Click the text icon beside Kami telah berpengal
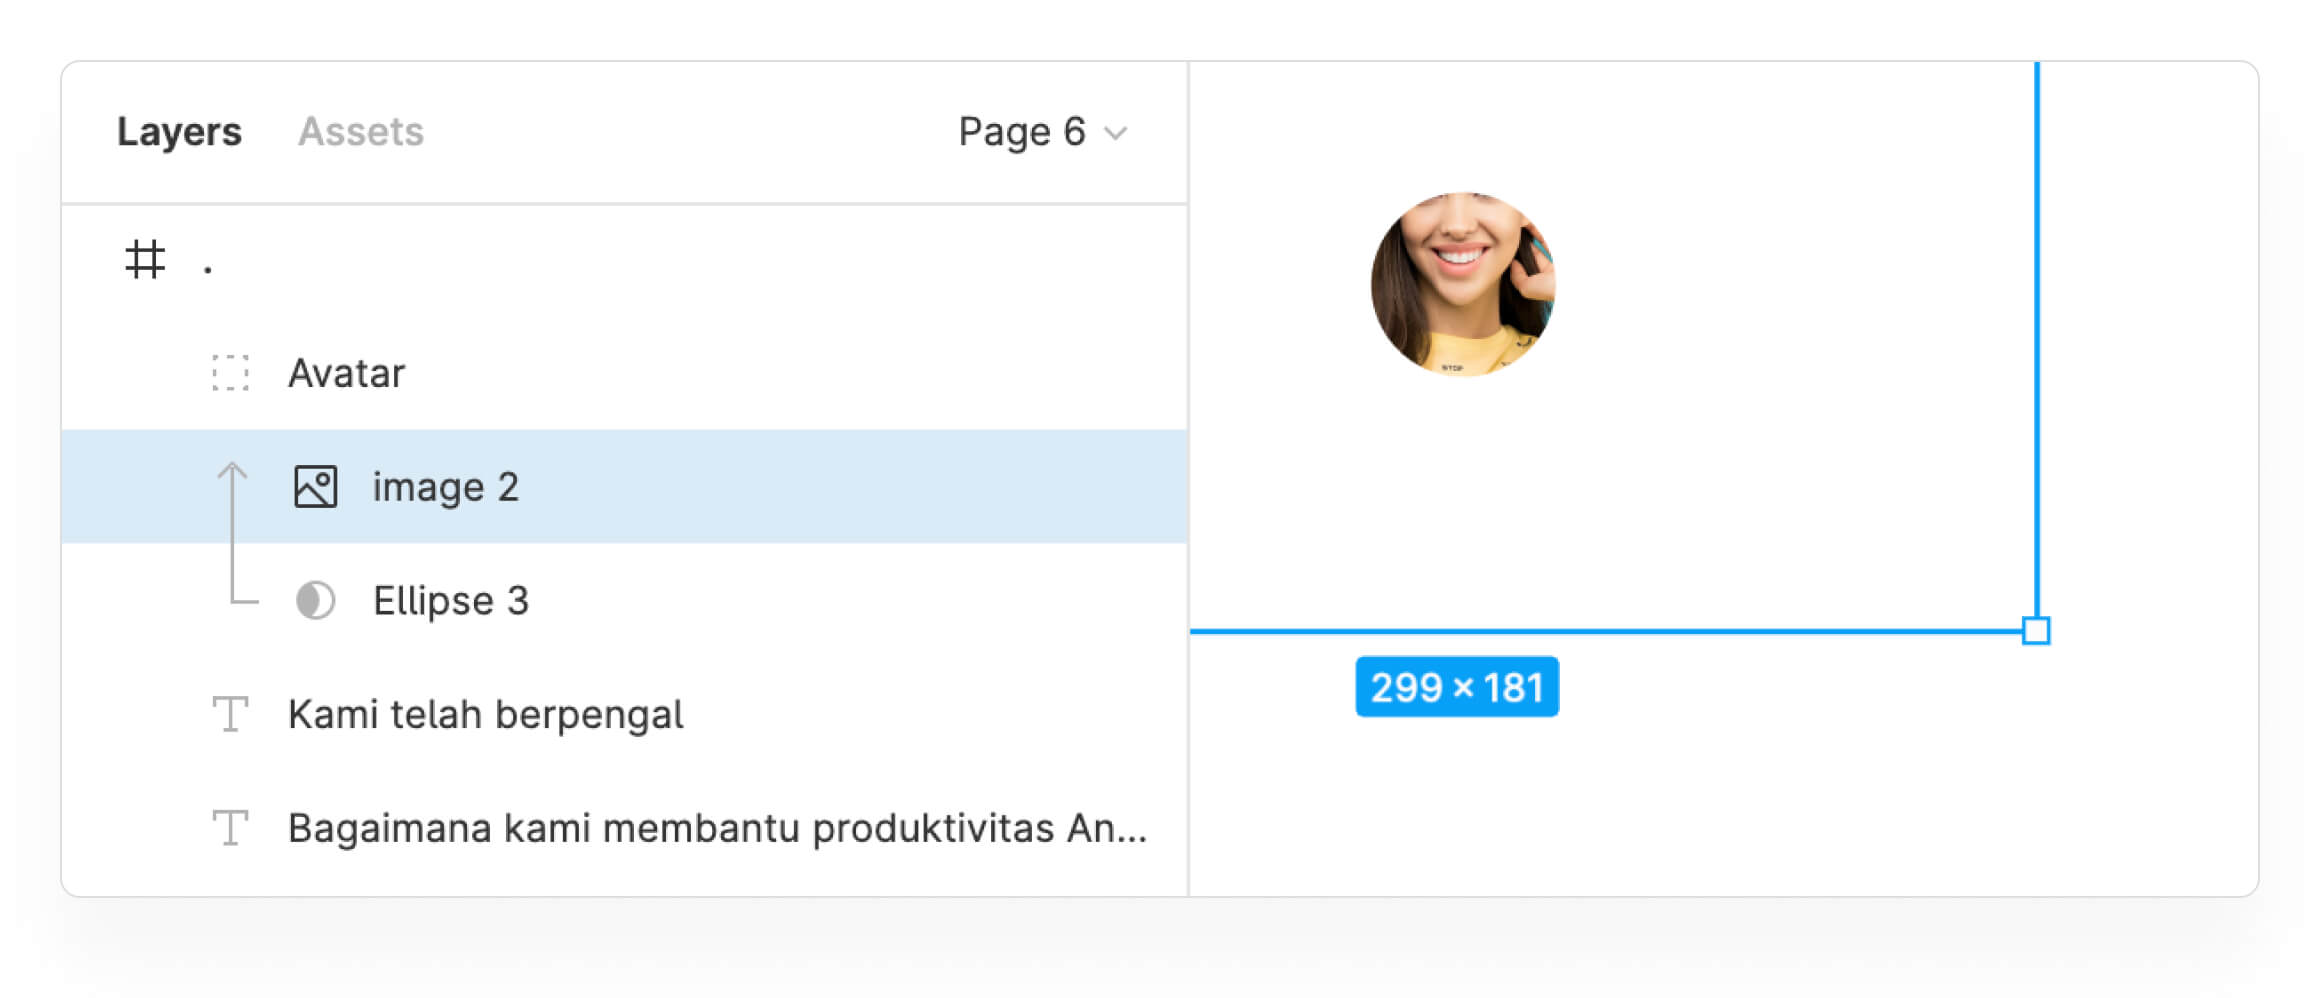The height and width of the screenshot is (998, 2320). [x=230, y=715]
